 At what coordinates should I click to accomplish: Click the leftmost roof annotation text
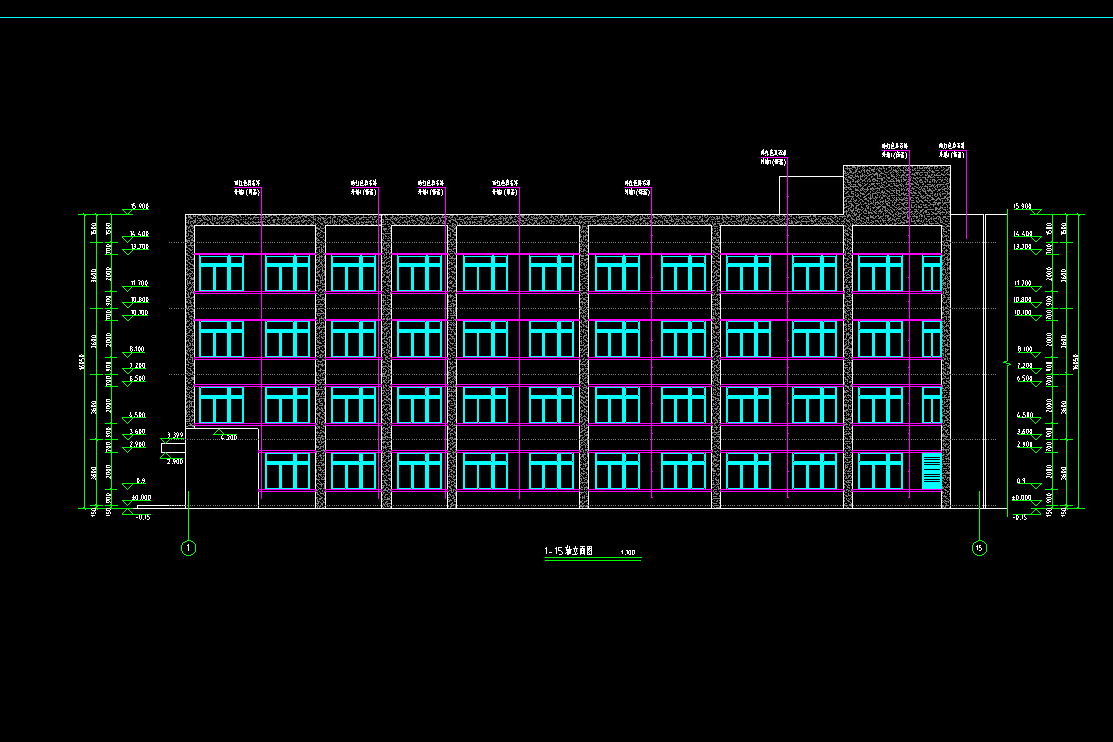[x=248, y=187]
